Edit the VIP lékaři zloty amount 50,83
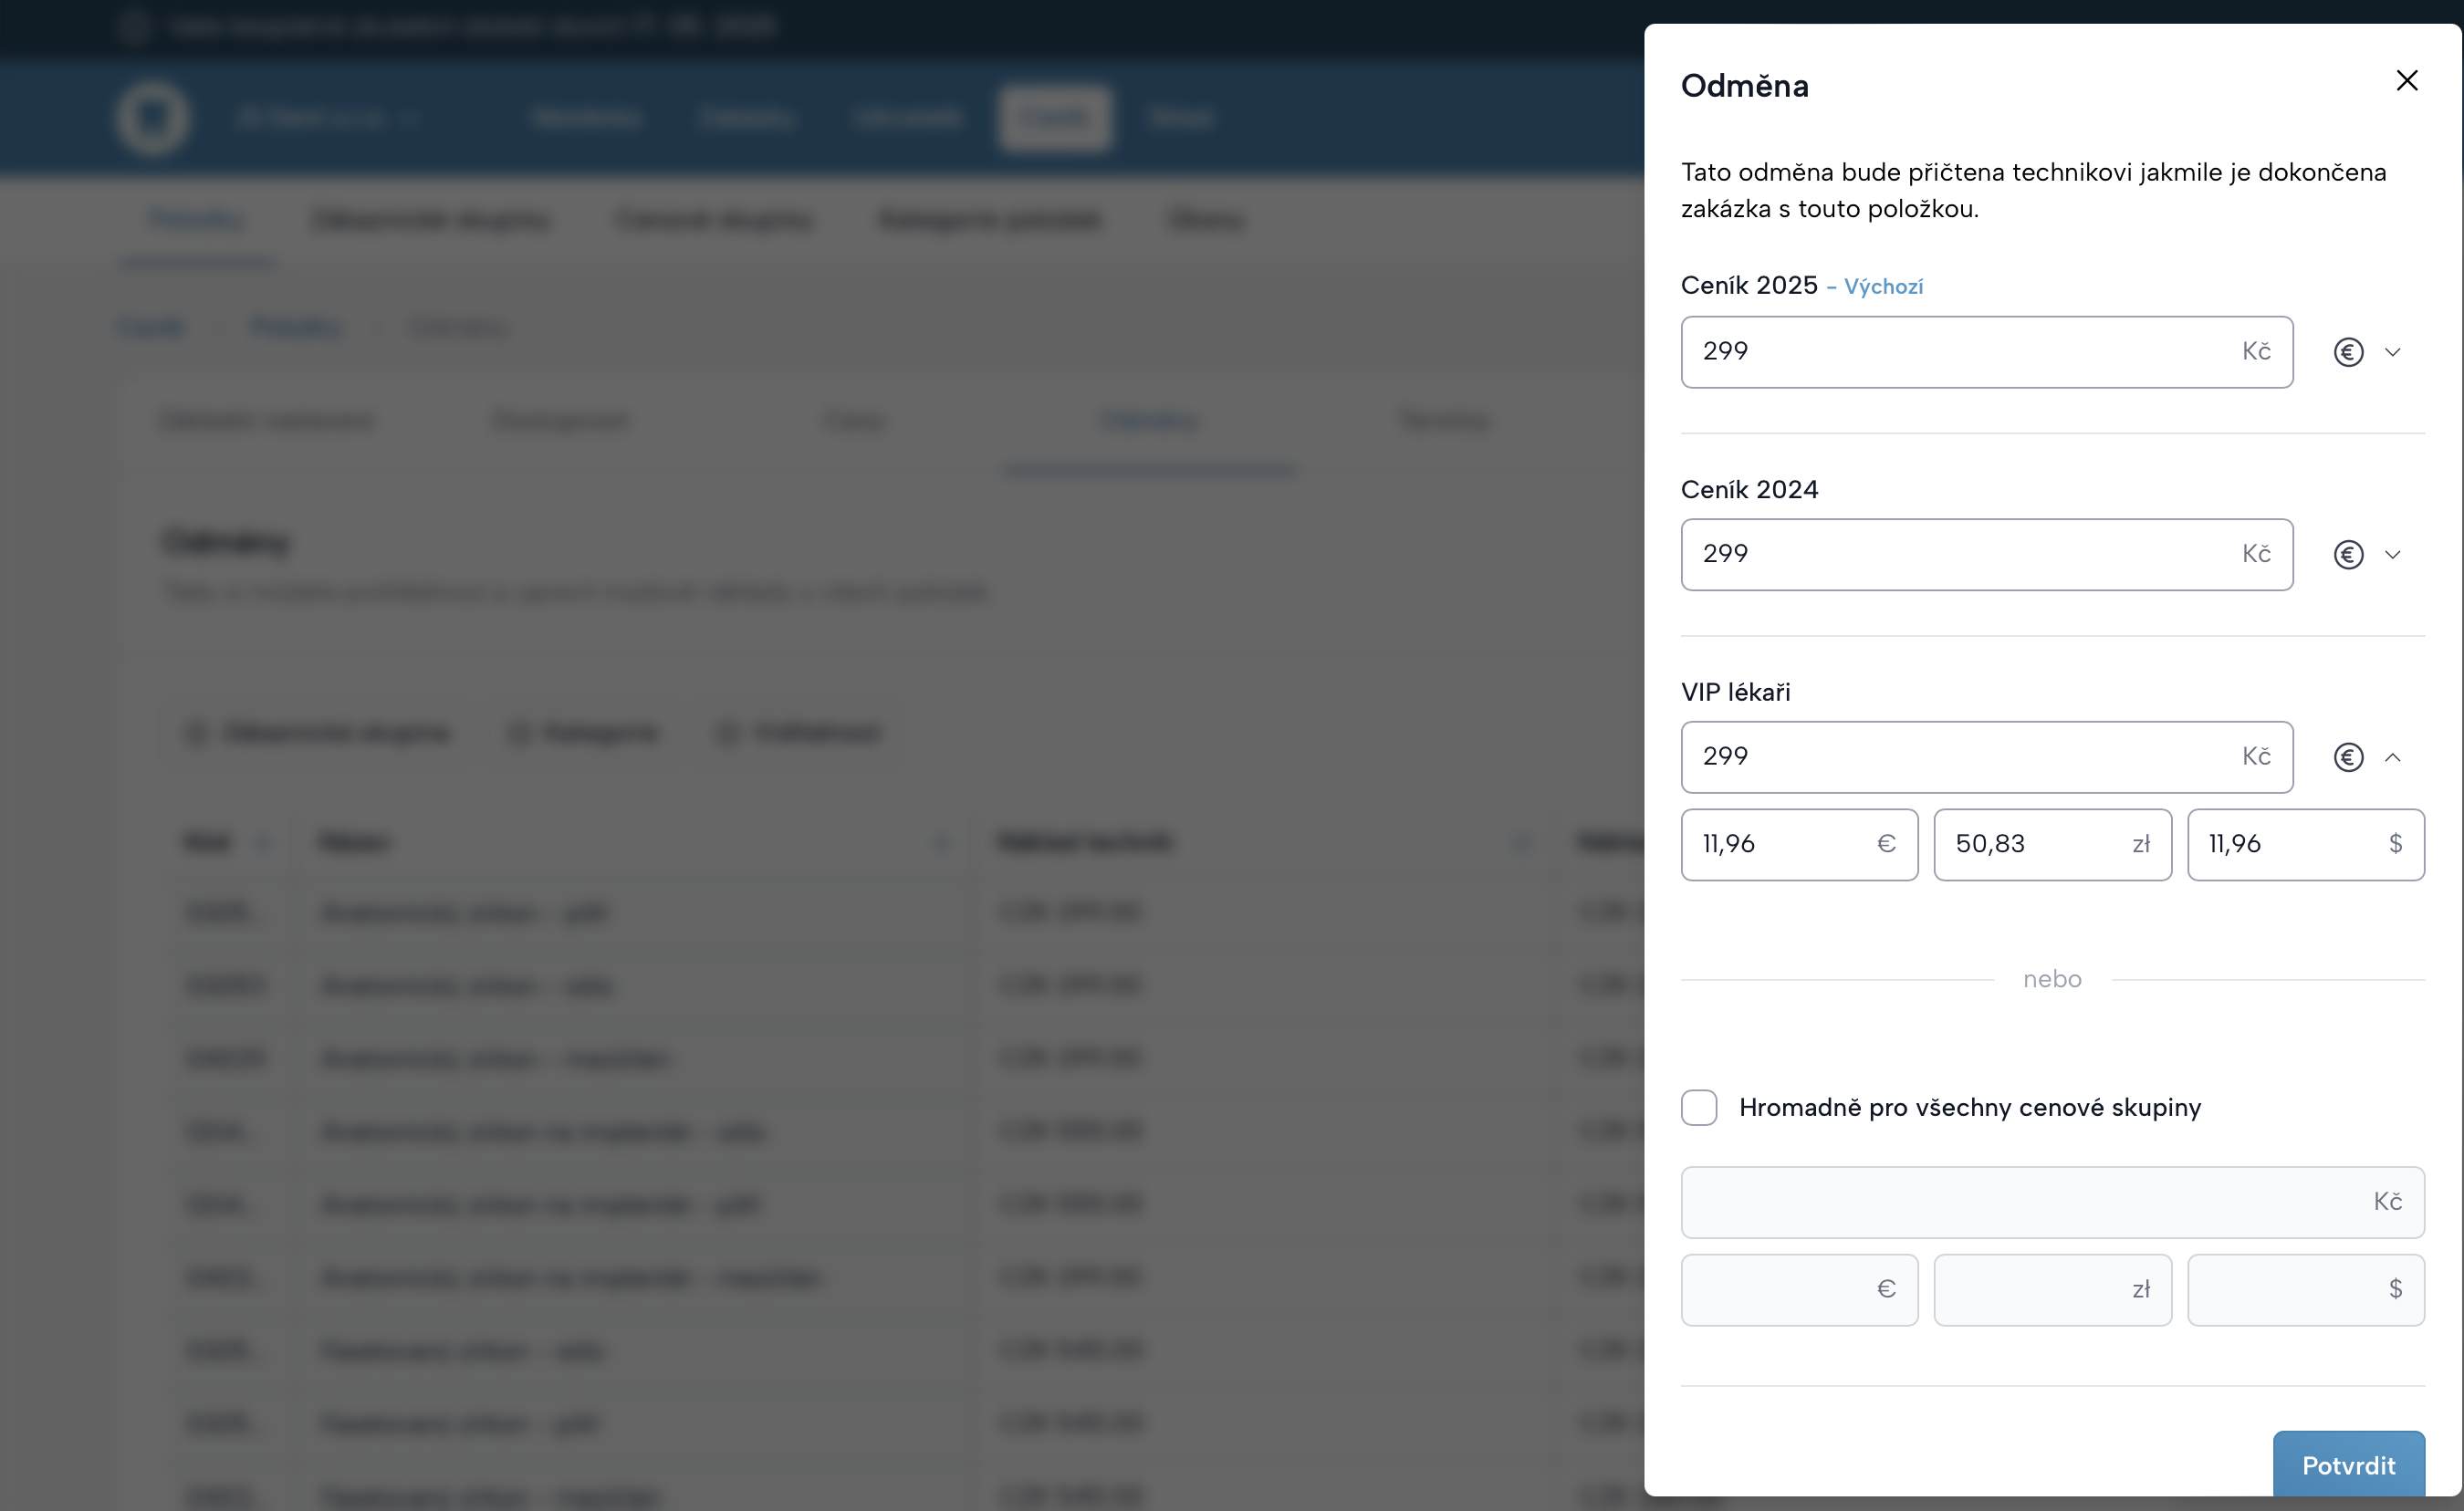 (2052, 844)
